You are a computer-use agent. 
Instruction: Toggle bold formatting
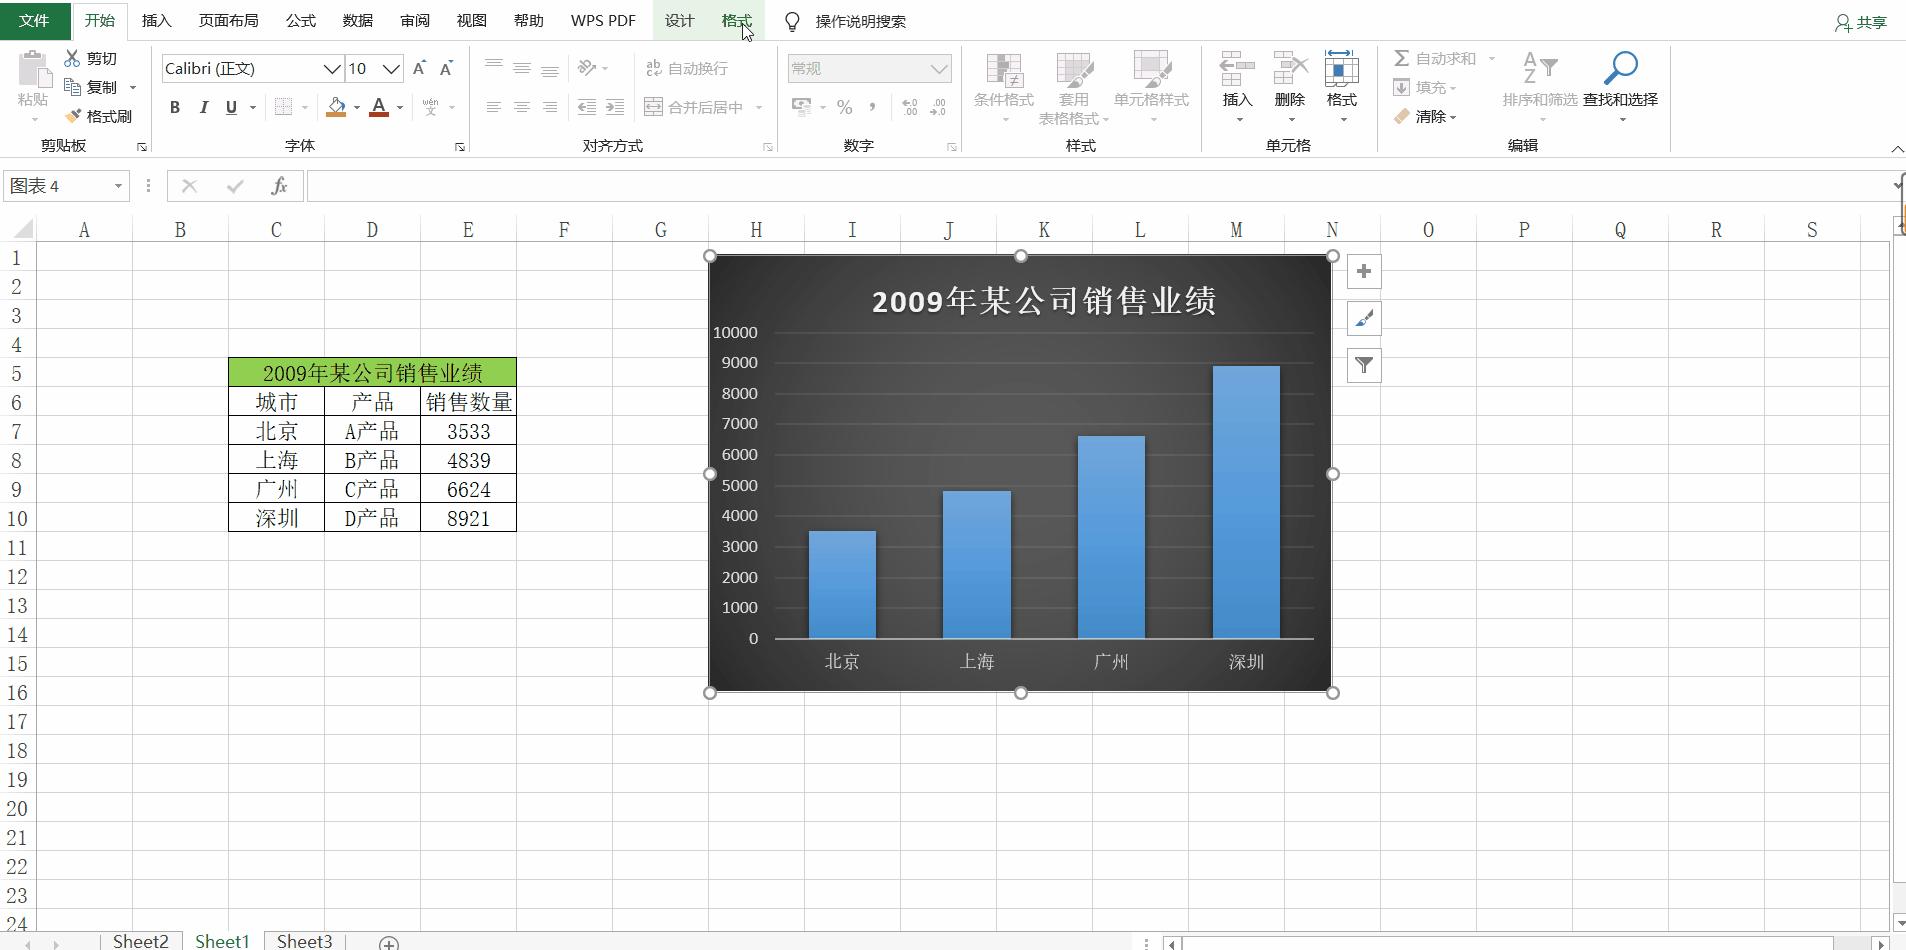pos(174,107)
